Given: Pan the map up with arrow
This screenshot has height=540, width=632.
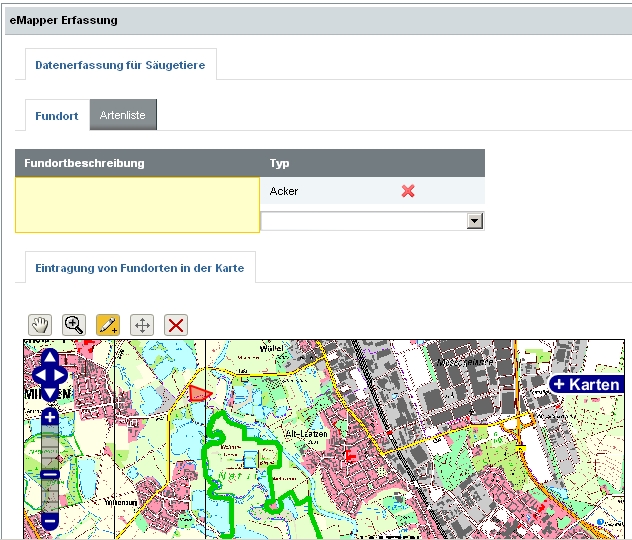Looking at the screenshot, I should pyautogui.click(x=50, y=359).
